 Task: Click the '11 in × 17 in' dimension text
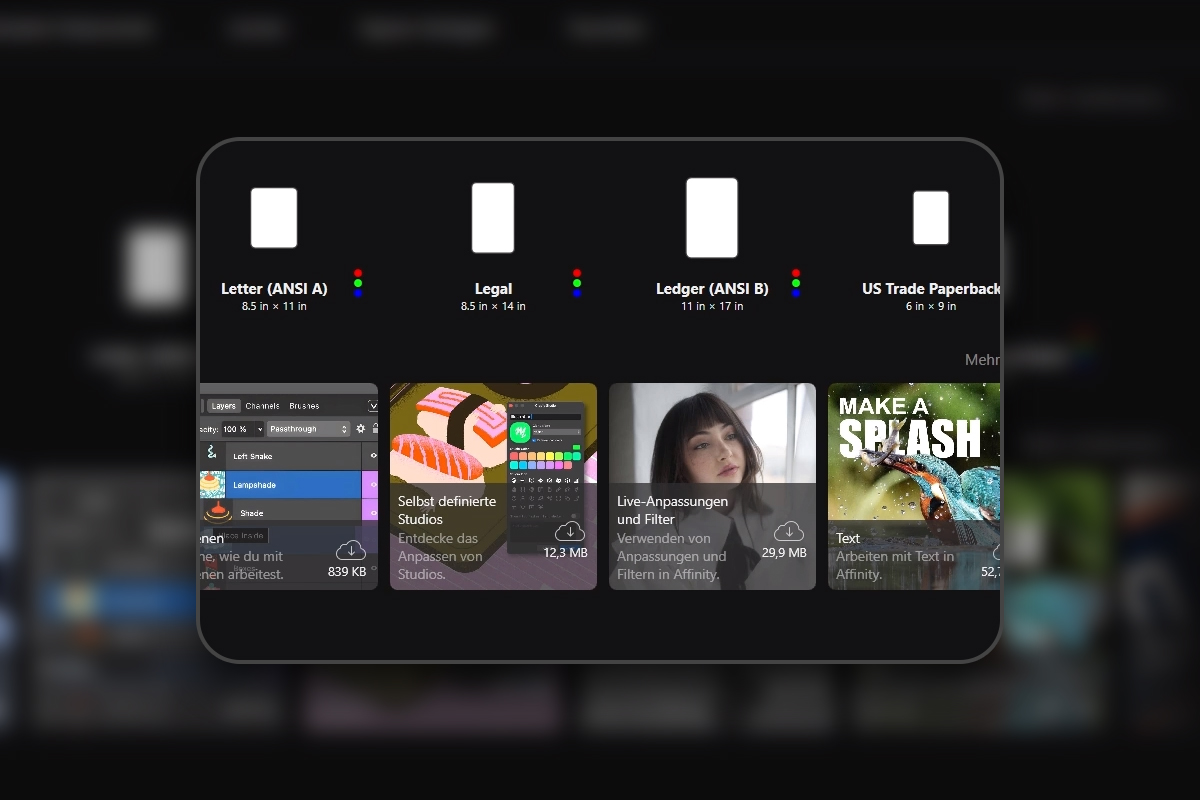[x=712, y=306]
